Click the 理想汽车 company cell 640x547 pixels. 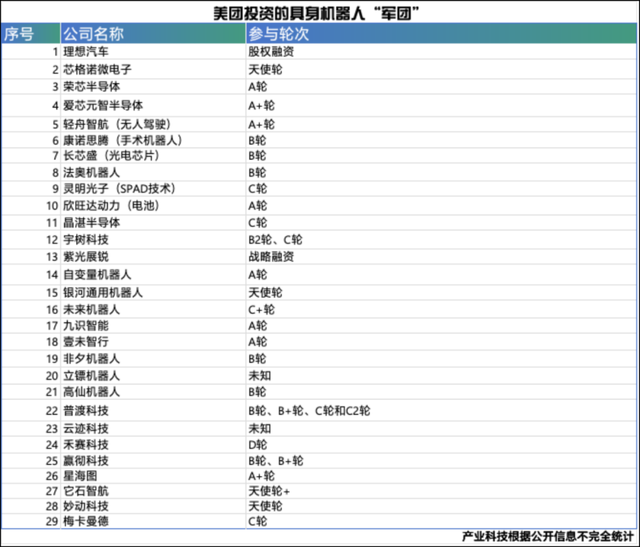point(153,52)
